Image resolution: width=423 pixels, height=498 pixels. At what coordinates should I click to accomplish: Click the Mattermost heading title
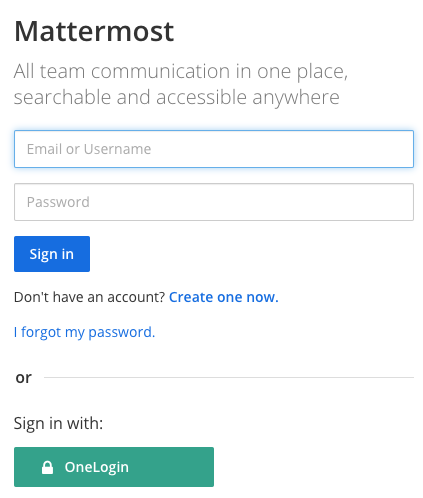coord(94,31)
